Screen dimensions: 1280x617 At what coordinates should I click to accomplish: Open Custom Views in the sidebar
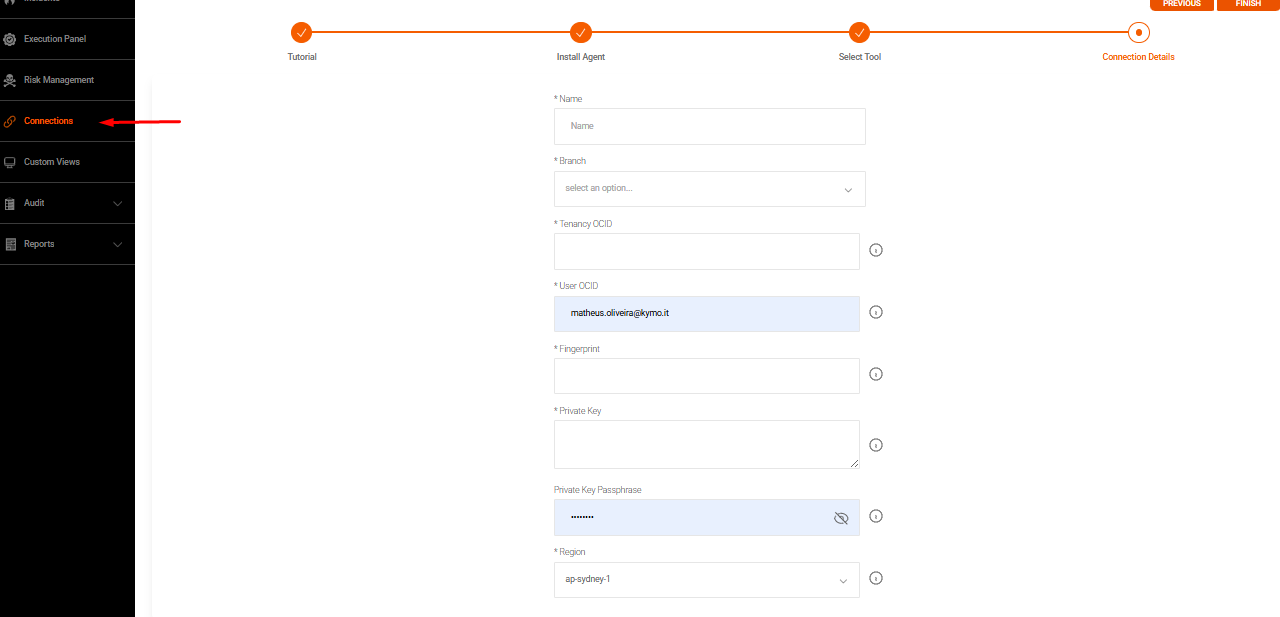(51, 162)
